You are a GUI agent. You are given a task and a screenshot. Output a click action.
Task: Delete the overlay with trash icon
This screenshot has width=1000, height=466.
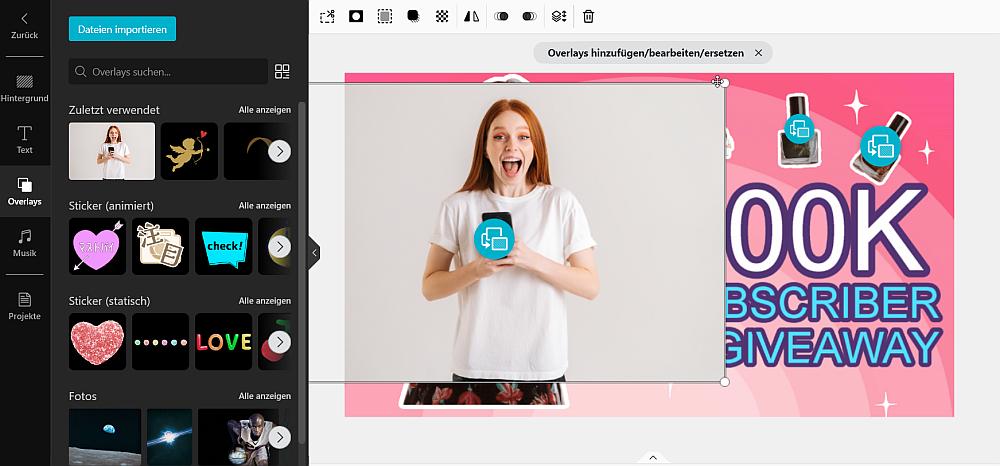(589, 17)
